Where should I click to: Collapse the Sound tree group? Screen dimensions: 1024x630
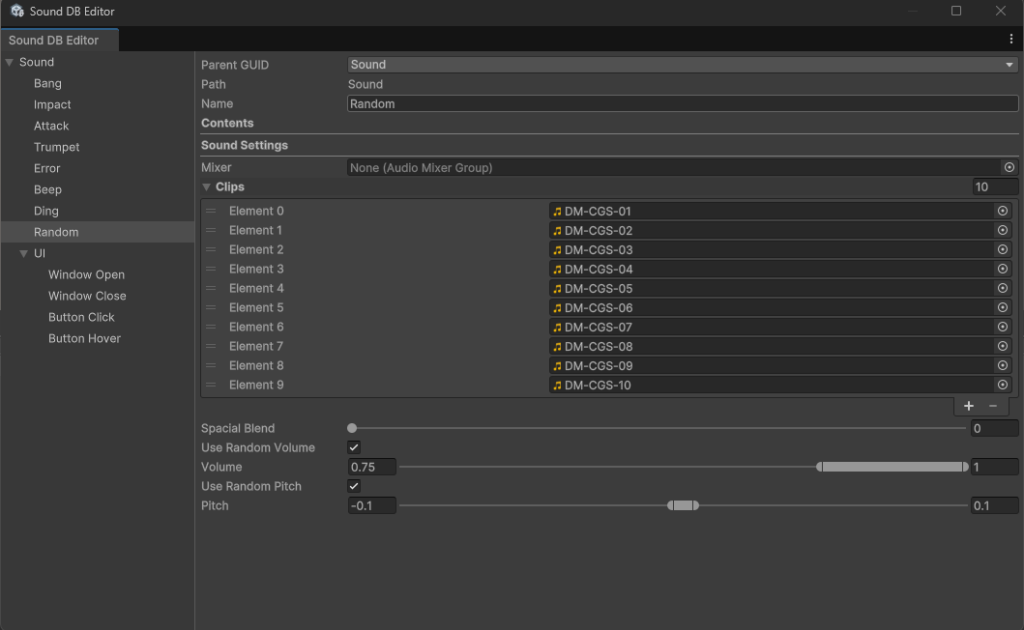[10, 62]
